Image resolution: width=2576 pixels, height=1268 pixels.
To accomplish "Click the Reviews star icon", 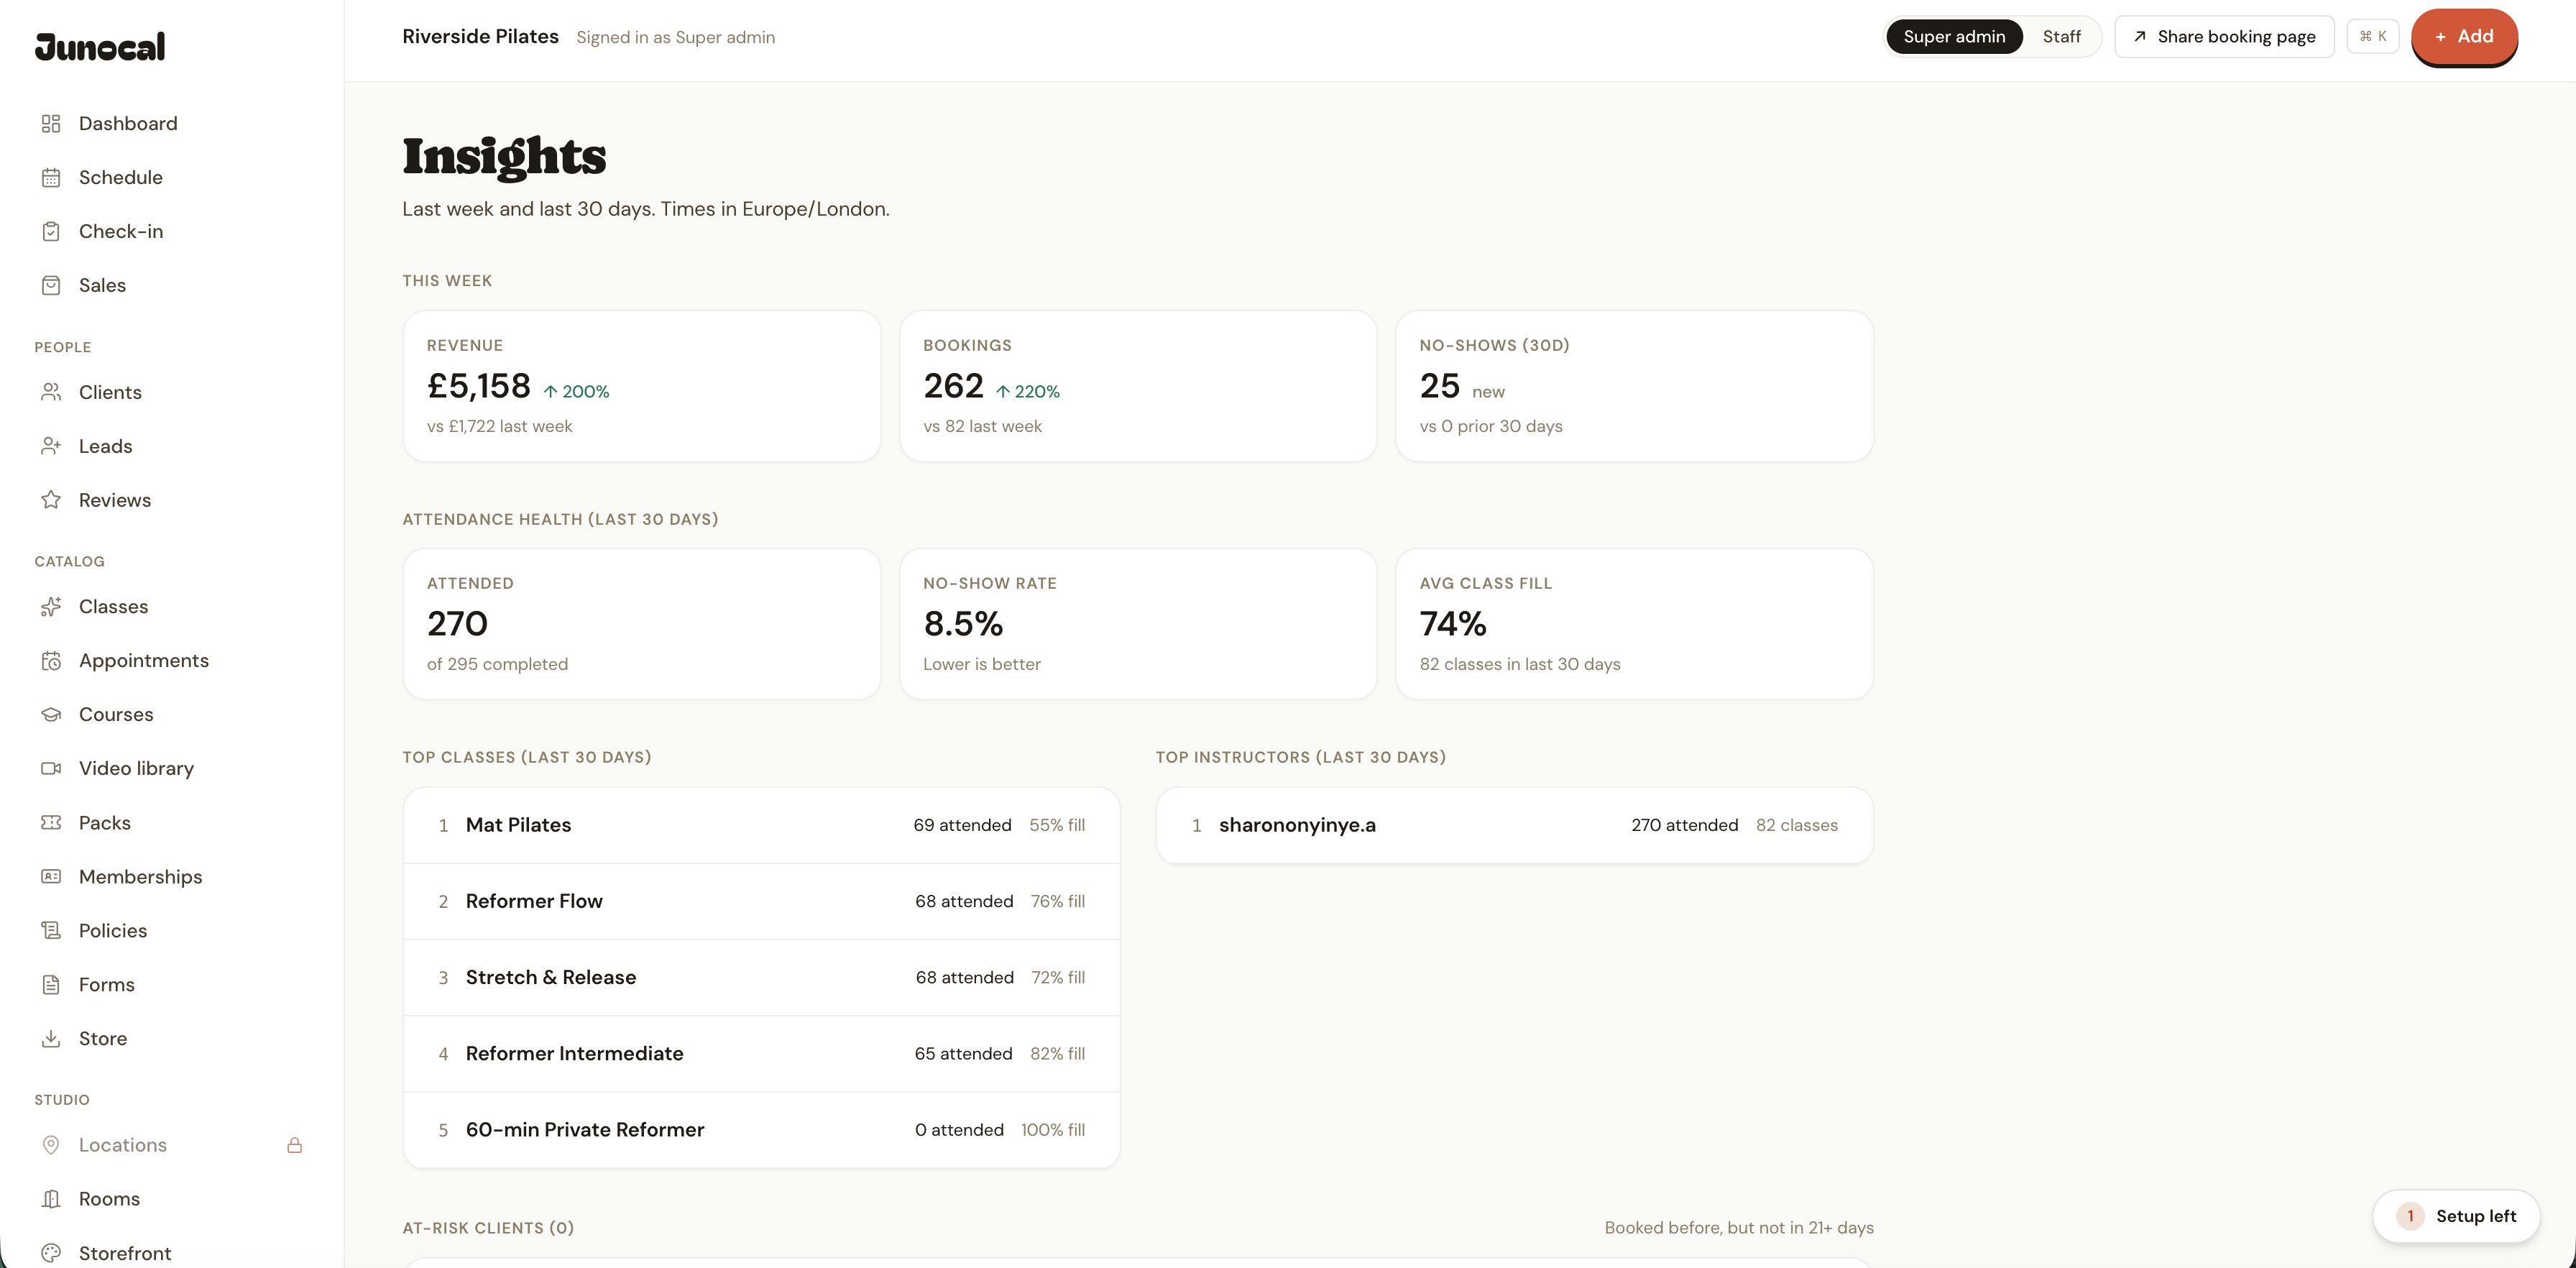I will click(51, 500).
